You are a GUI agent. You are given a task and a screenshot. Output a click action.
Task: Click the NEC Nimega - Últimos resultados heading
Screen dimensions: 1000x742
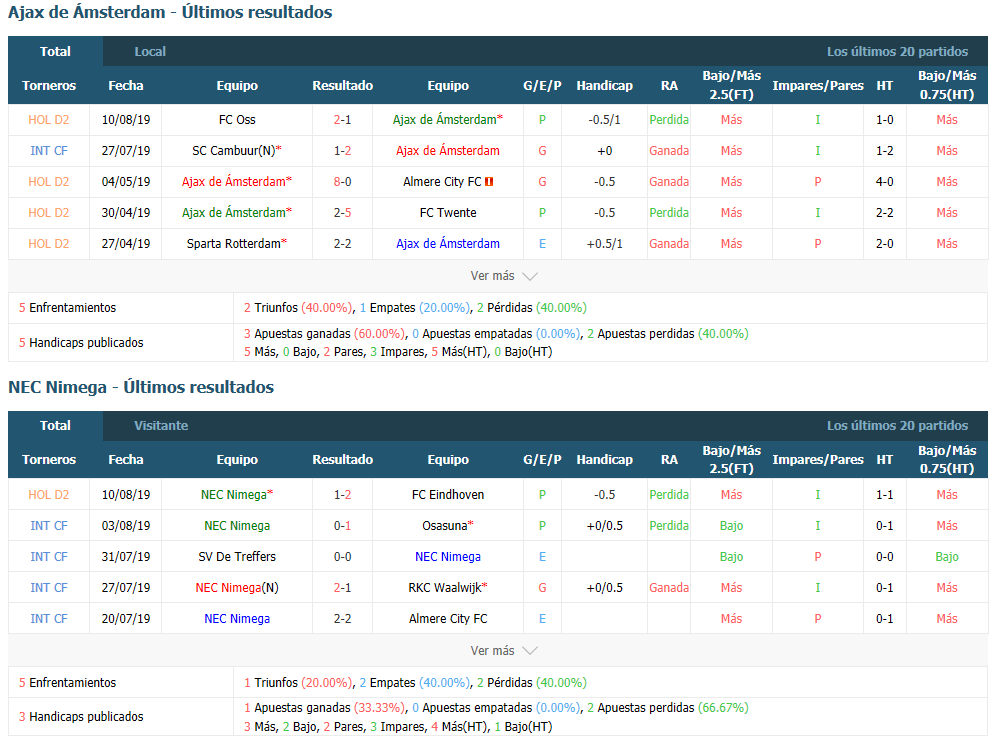pos(141,387)
